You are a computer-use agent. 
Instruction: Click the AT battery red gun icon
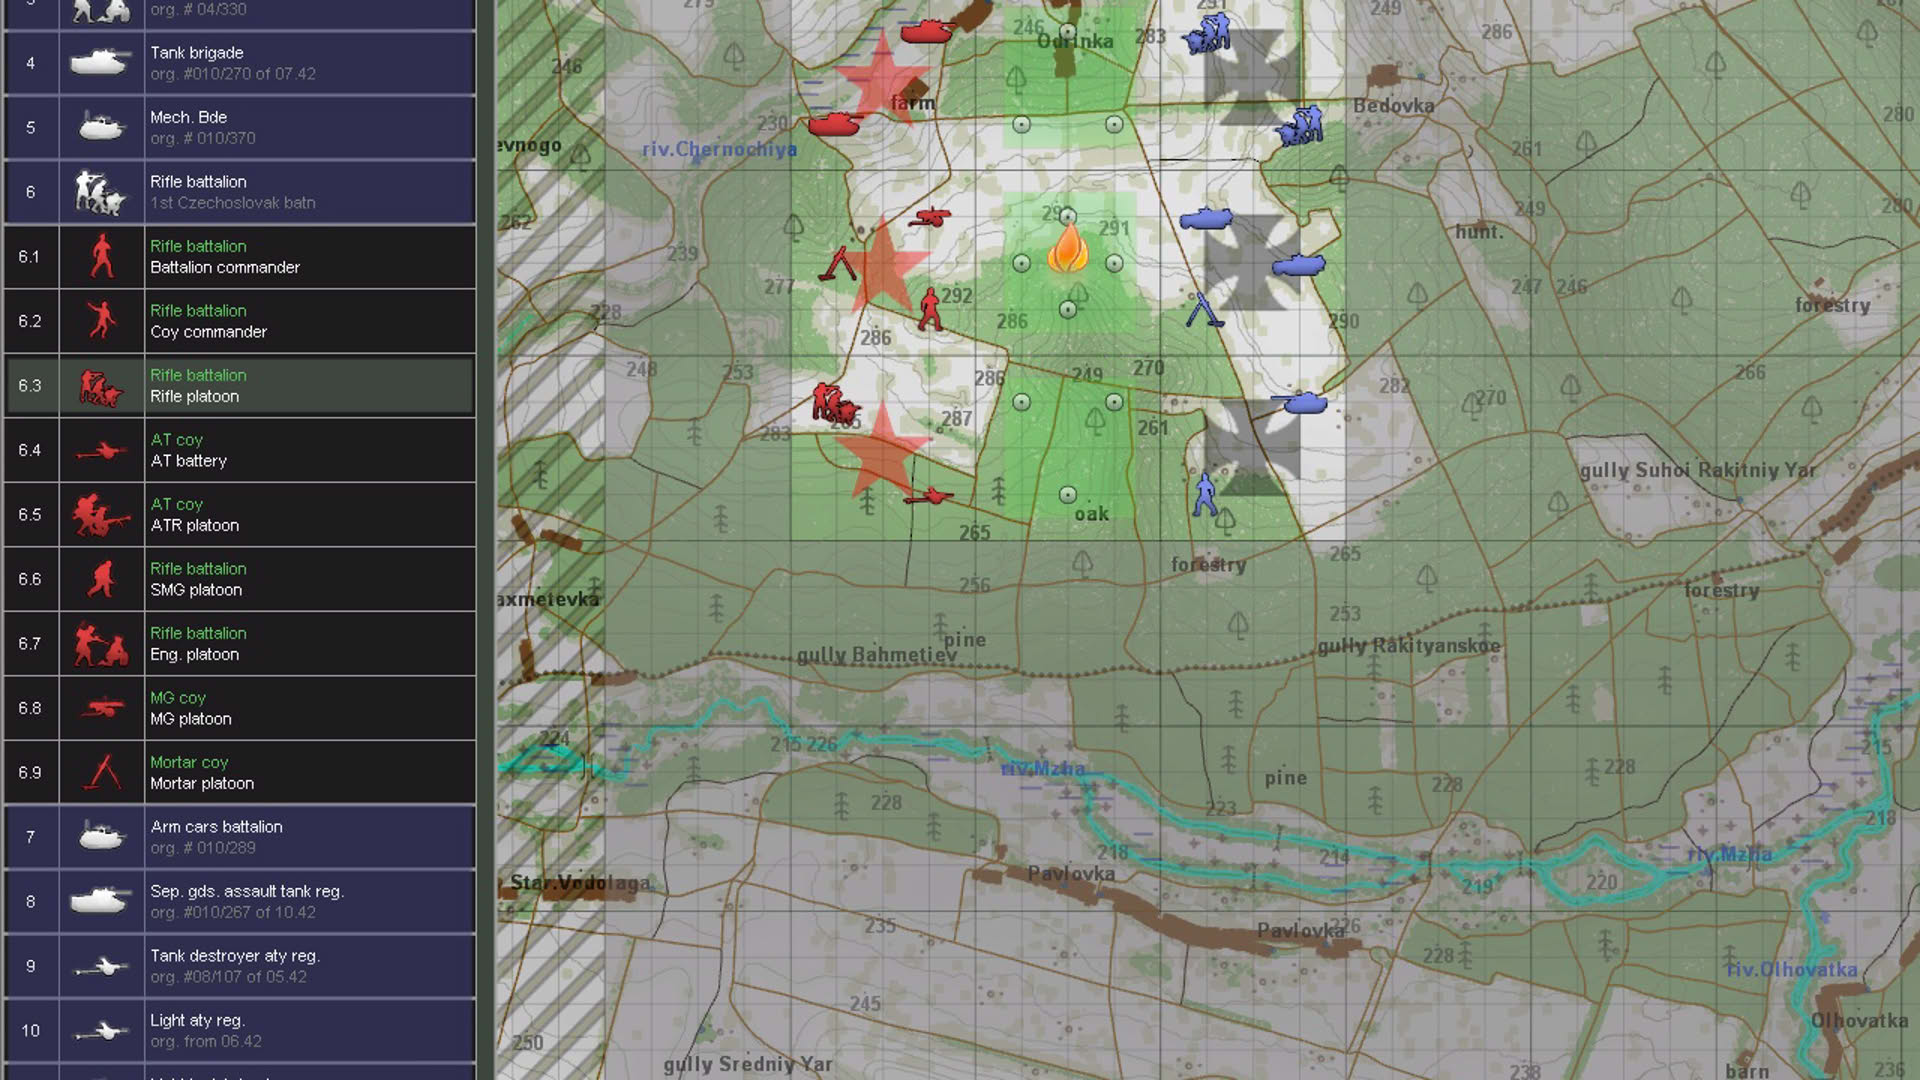coord(101,451)
